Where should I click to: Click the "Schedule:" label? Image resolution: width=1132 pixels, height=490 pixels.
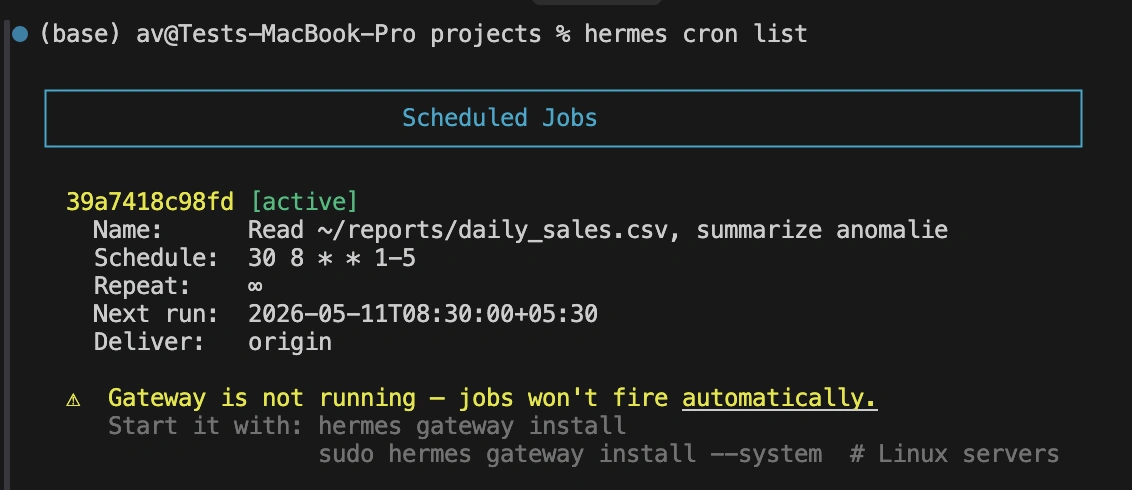coord(156,258)
